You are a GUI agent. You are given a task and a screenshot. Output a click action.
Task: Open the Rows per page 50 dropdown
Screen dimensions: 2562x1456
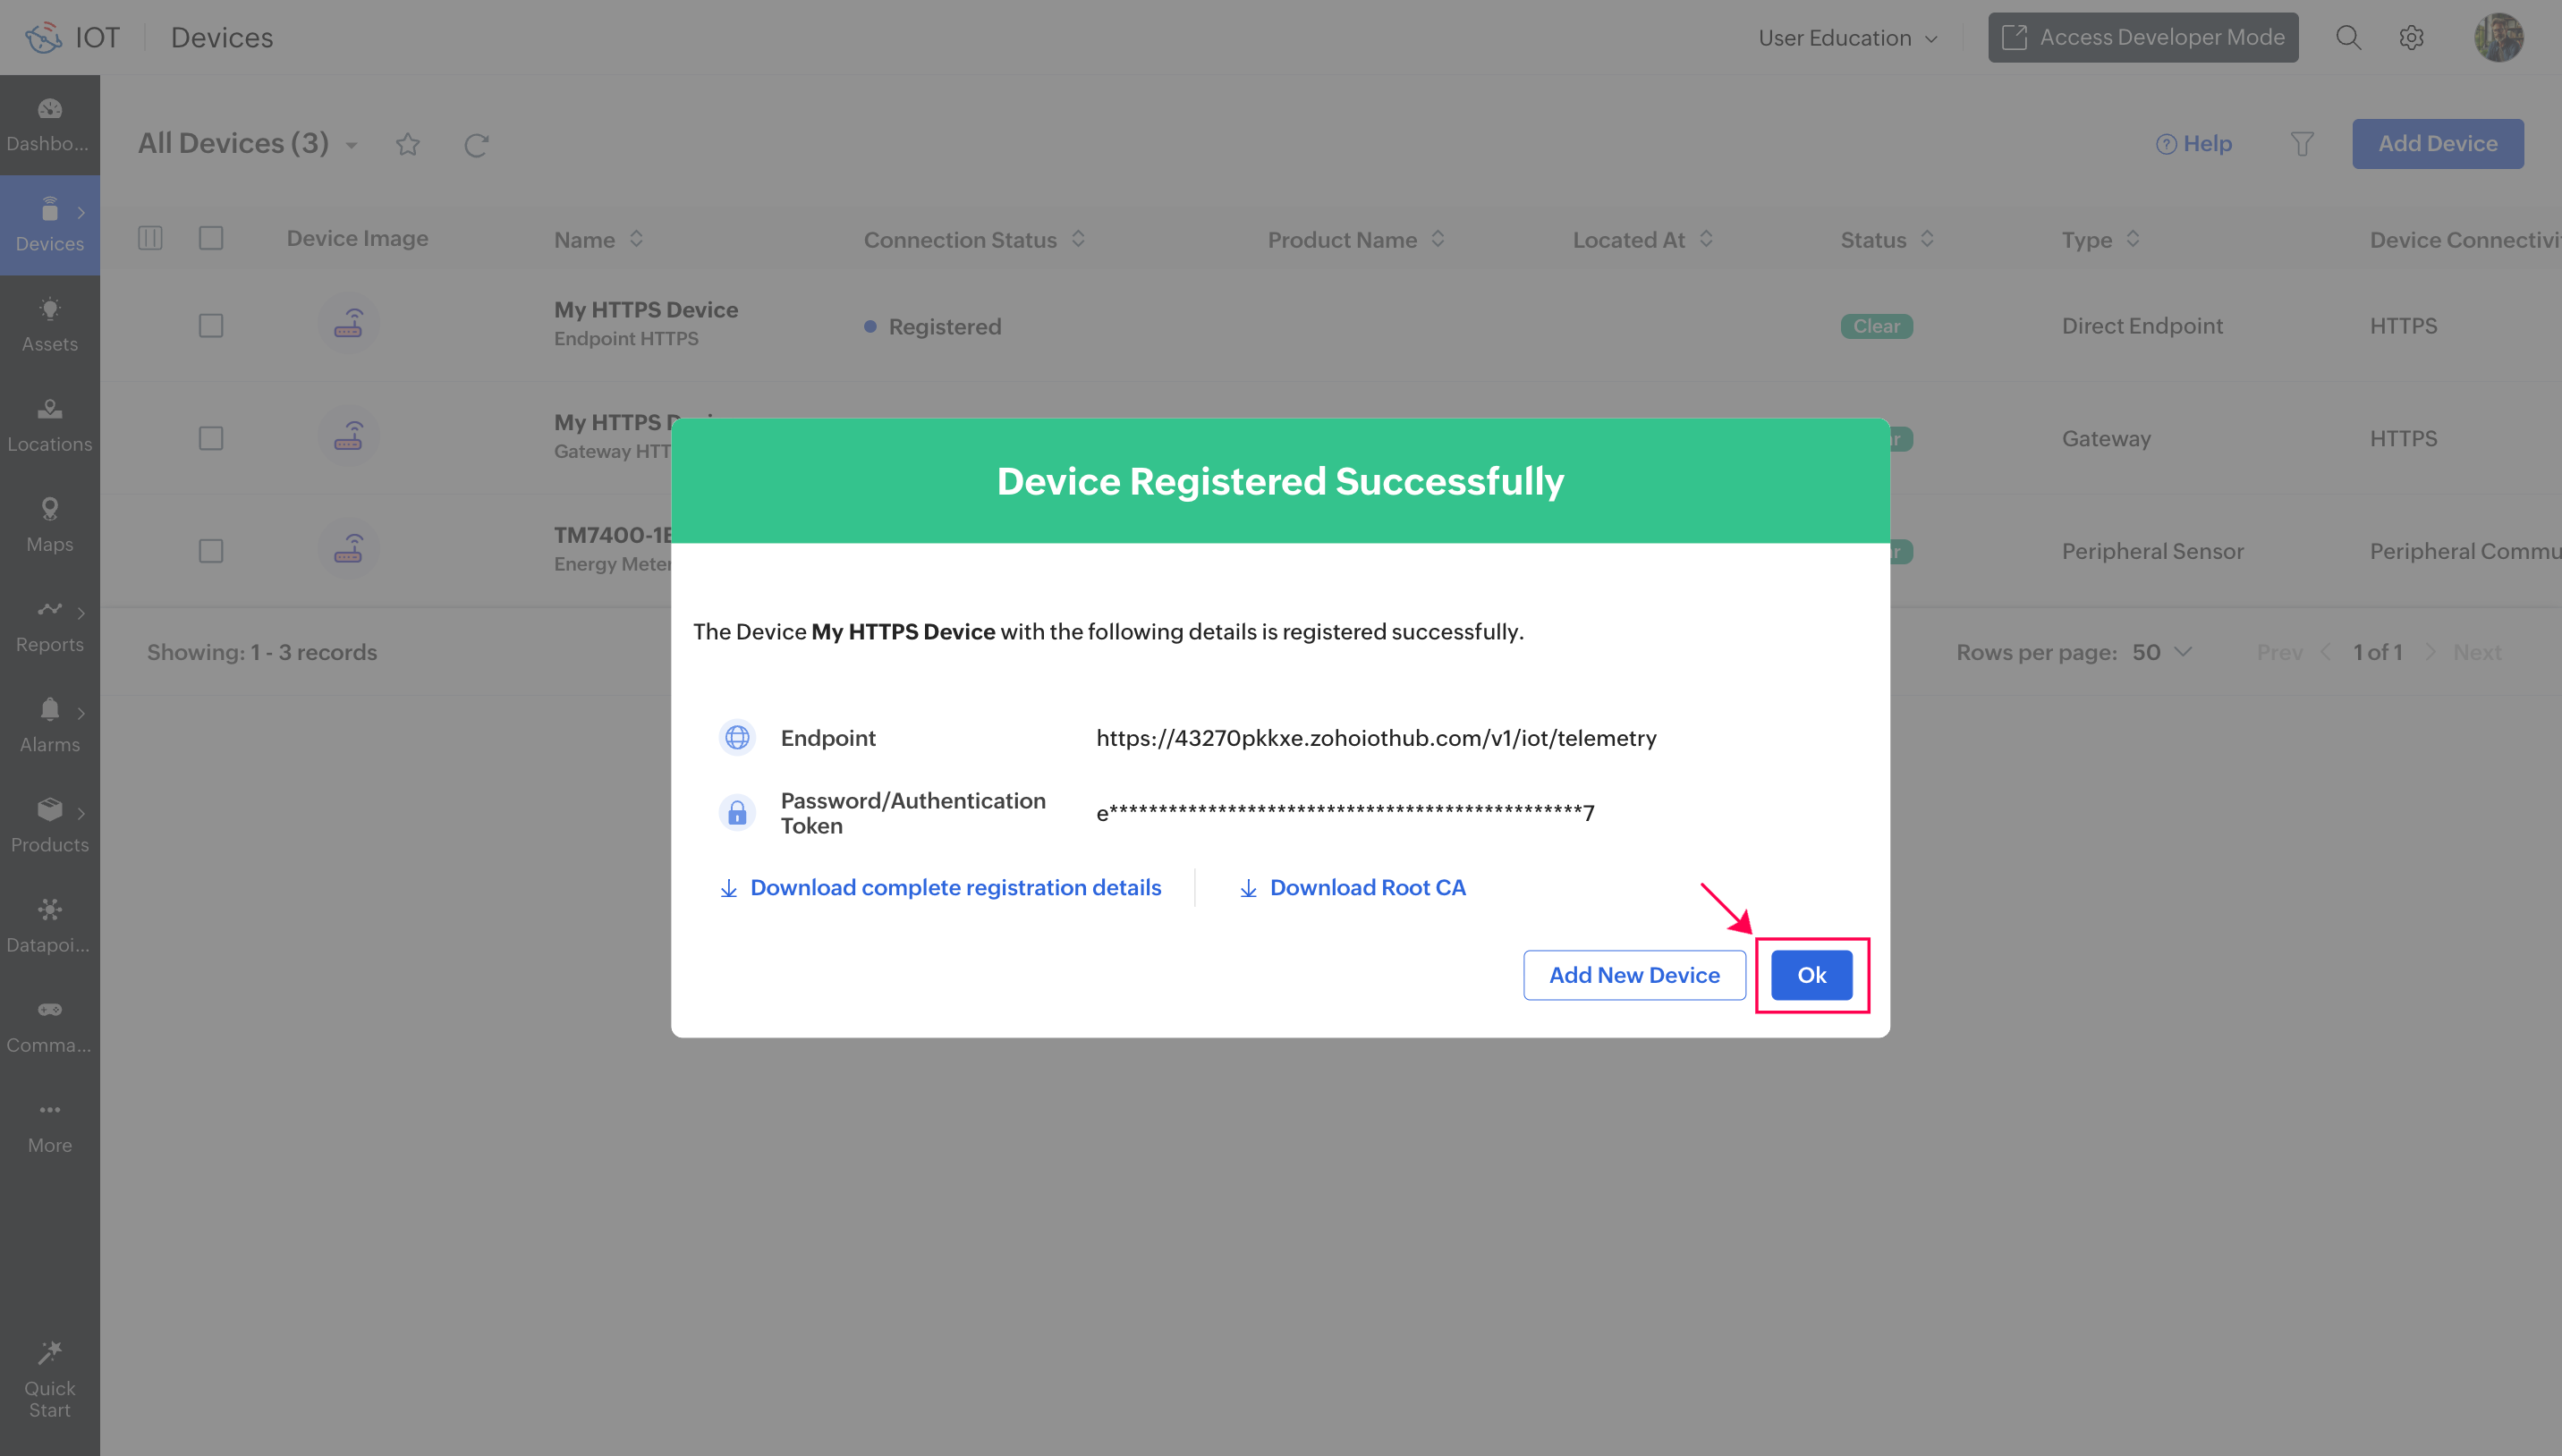2162,652
